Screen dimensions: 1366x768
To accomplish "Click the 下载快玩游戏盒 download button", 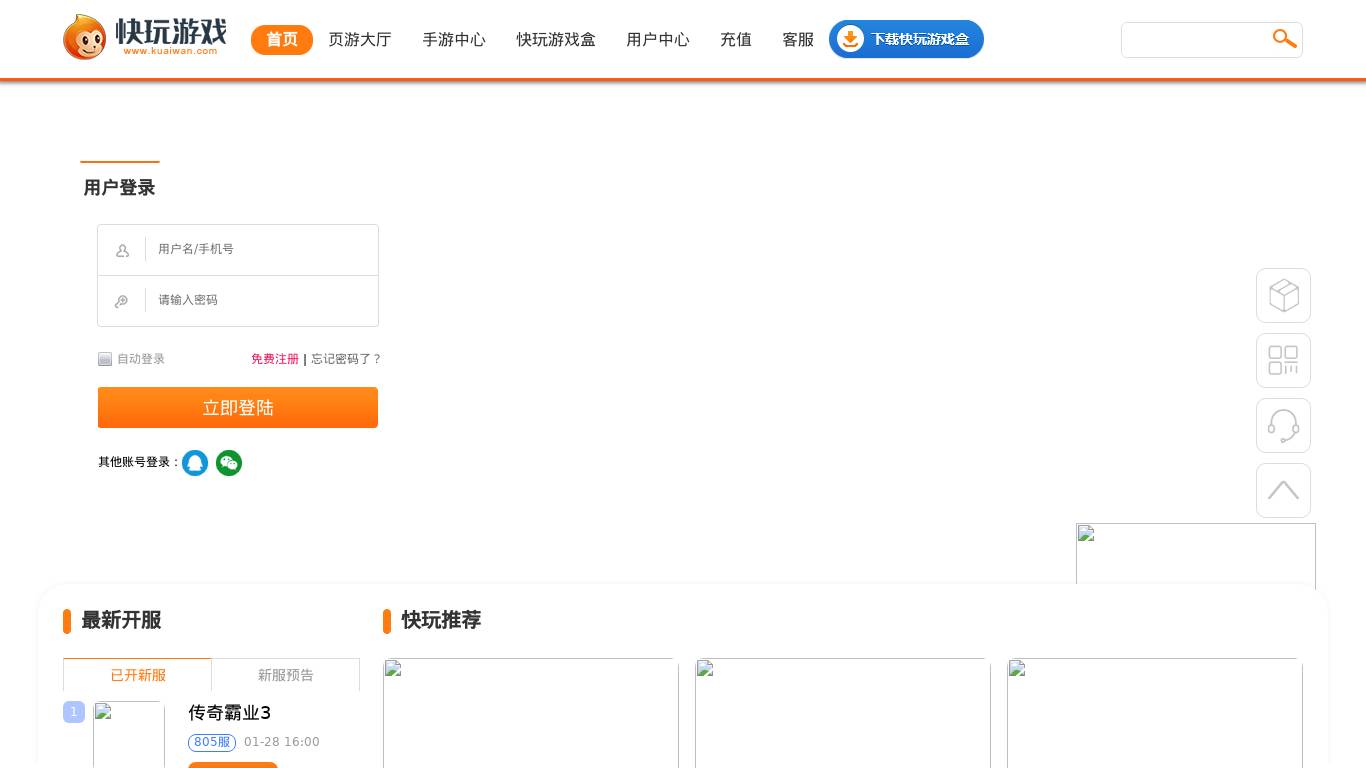I will click(906, 39).
